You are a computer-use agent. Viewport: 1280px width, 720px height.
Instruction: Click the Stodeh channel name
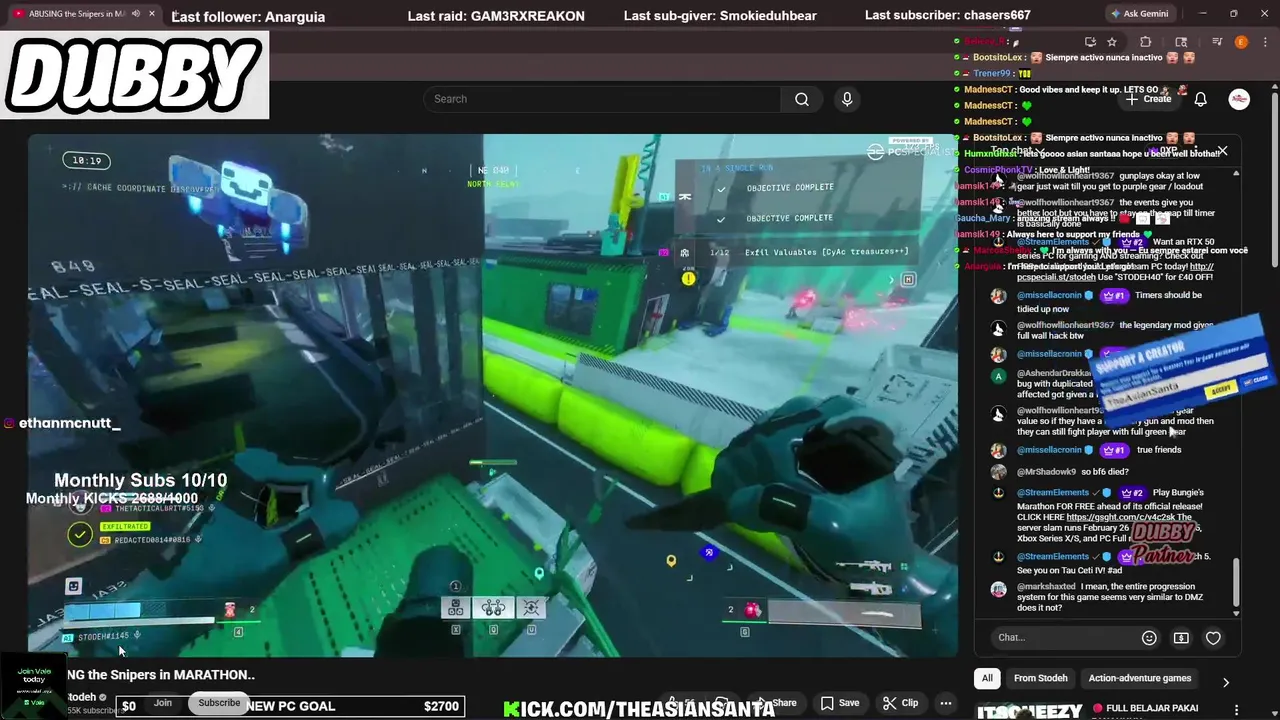[82, 697]
